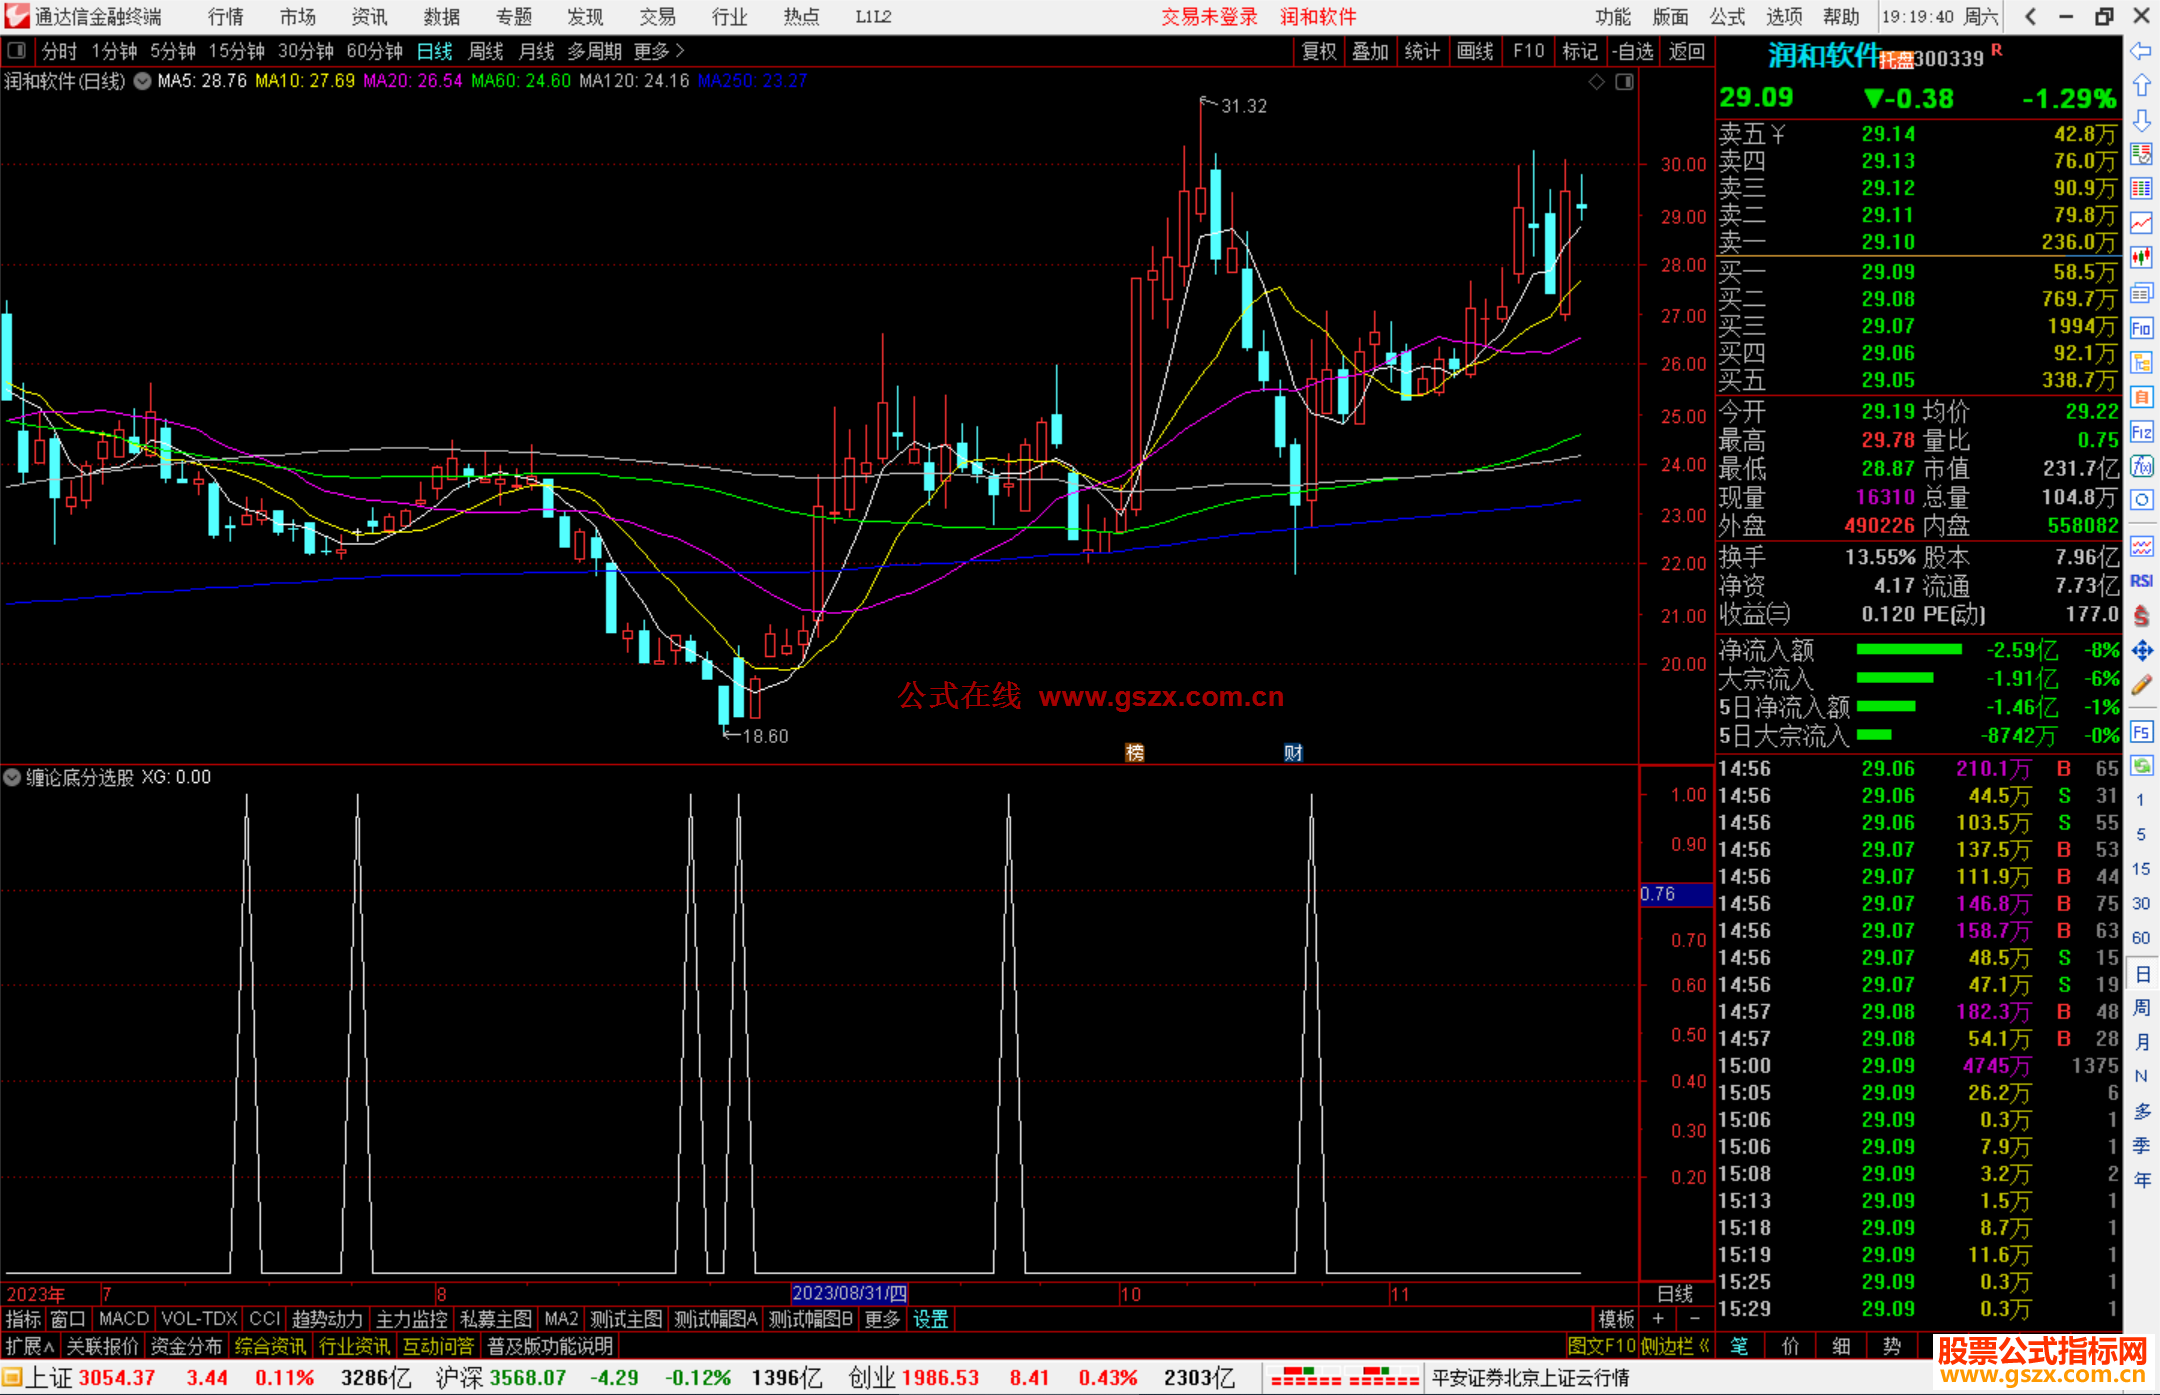Click the 复权 button

1318,51
